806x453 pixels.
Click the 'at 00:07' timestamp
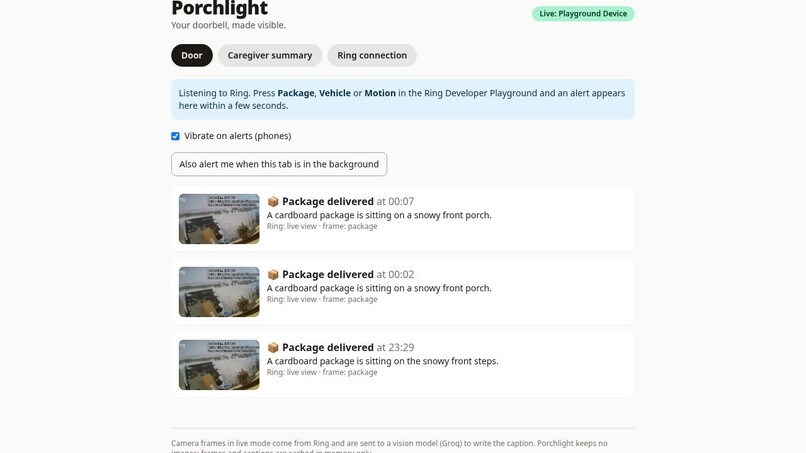(x=395, y=202)
